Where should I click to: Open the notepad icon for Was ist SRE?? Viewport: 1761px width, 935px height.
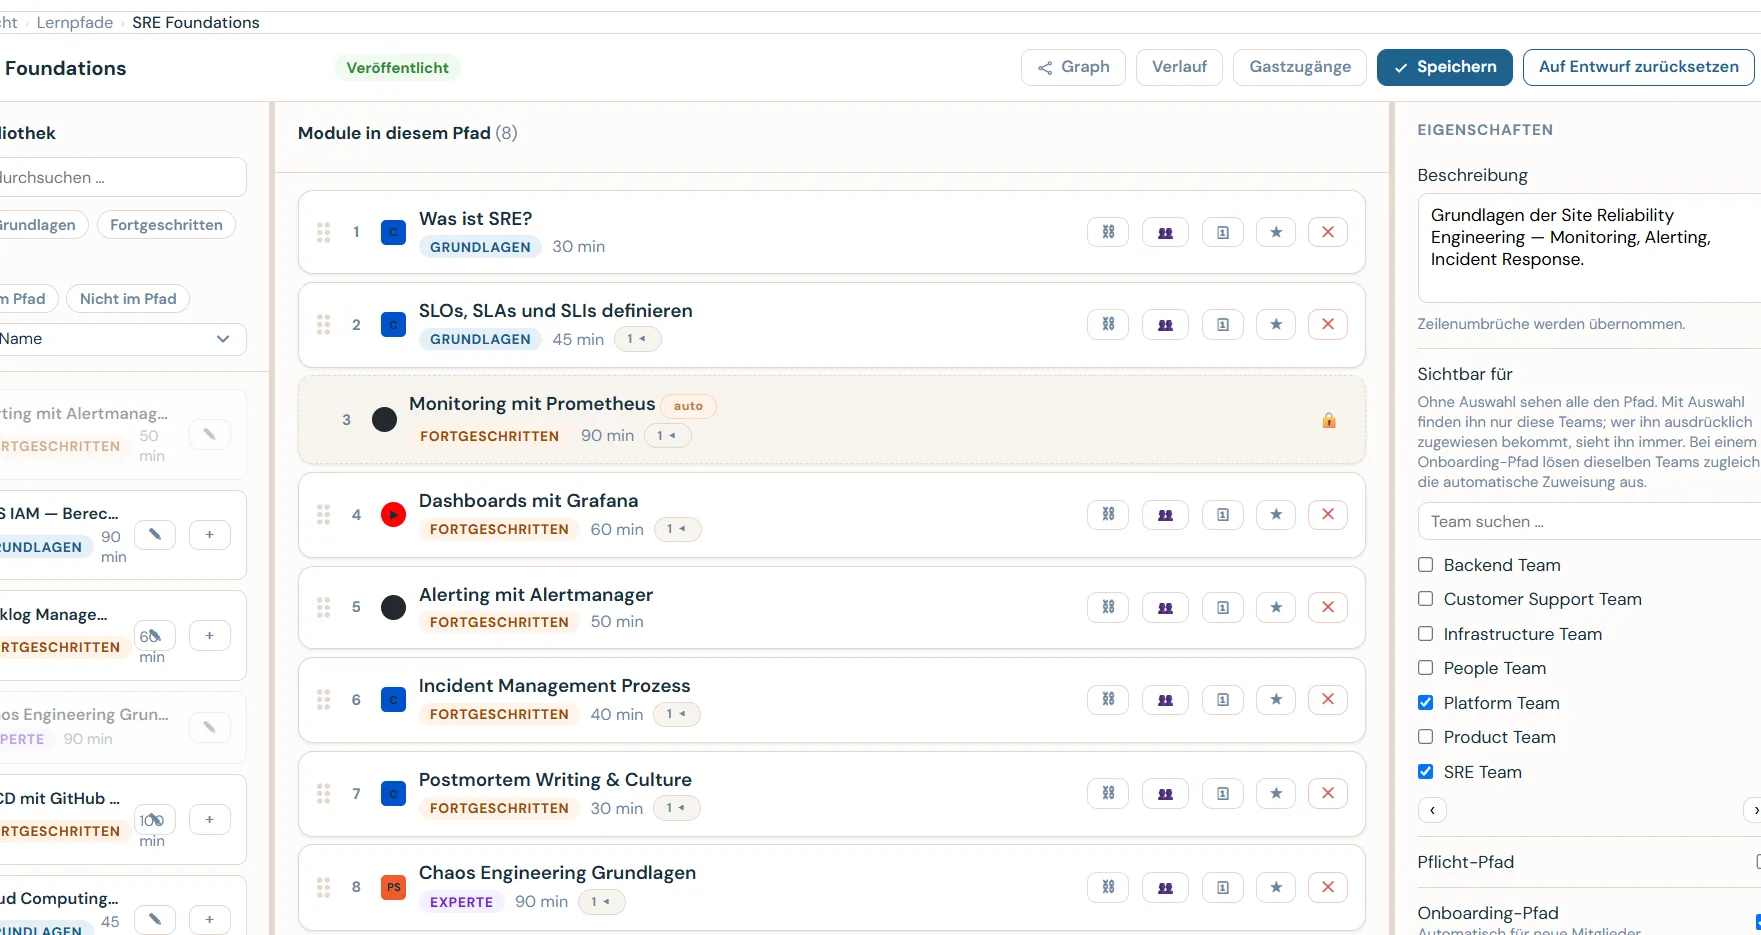coord(1222,232)
